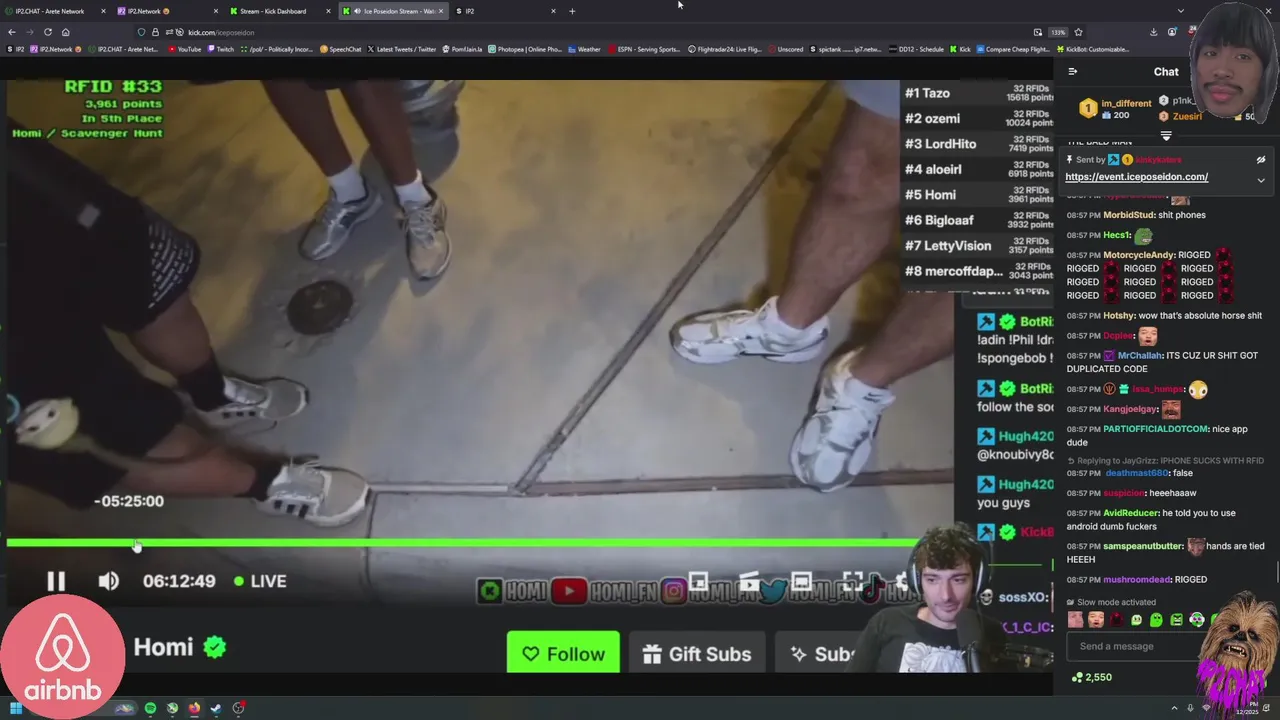The height and width of the screenshot is (720, 1280).
Task: Open the Latest Tweets / Twitter bookmark
Action: coord(402,49)
